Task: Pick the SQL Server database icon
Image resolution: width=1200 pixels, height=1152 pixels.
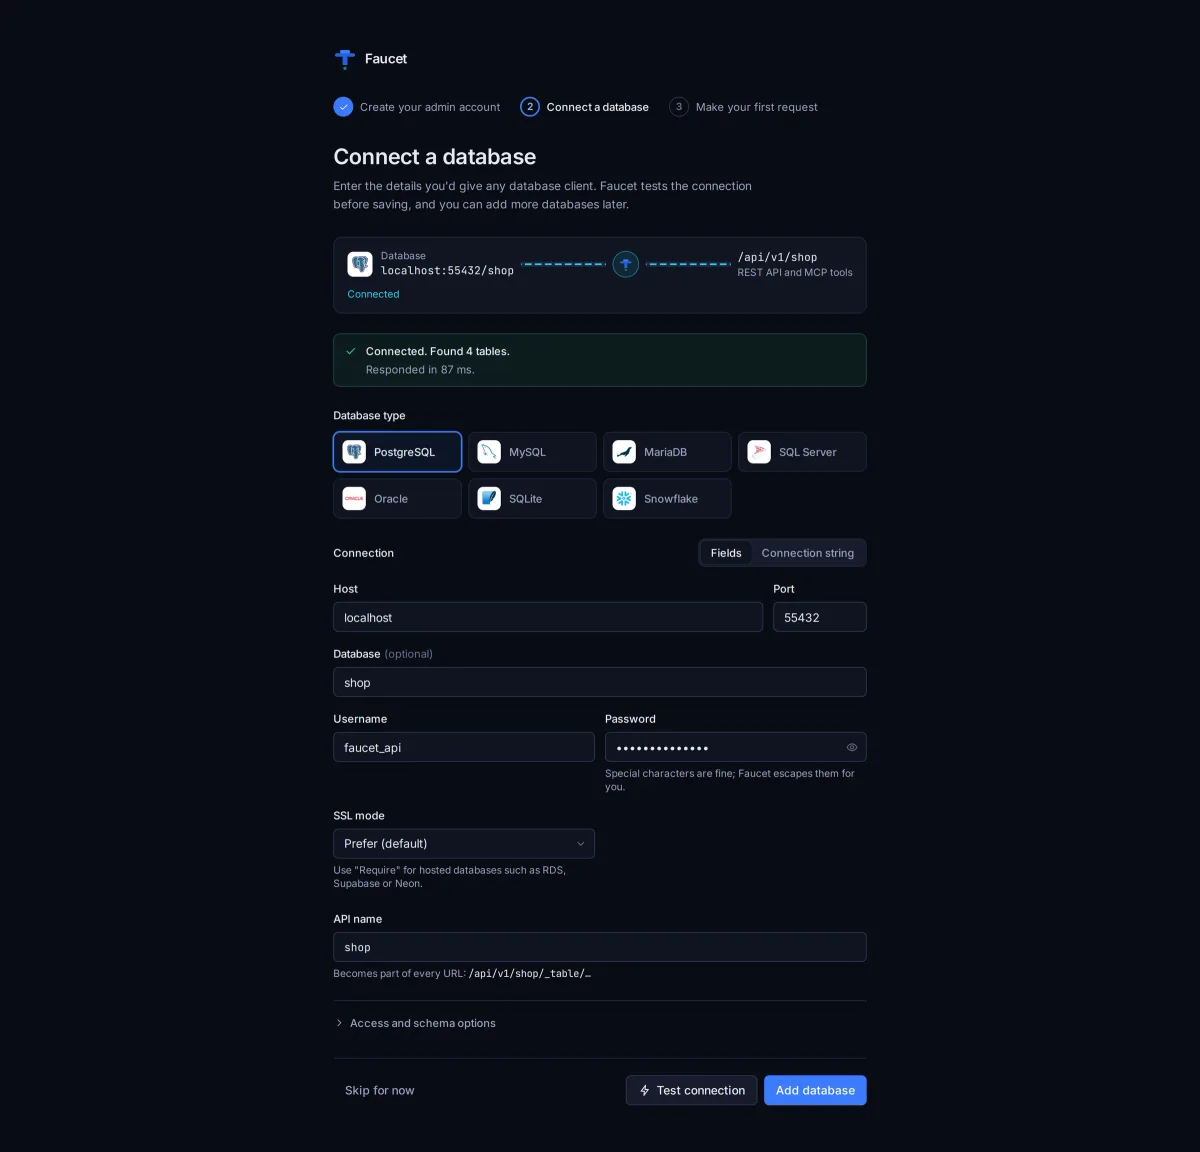Action: [x=759, y=452]
